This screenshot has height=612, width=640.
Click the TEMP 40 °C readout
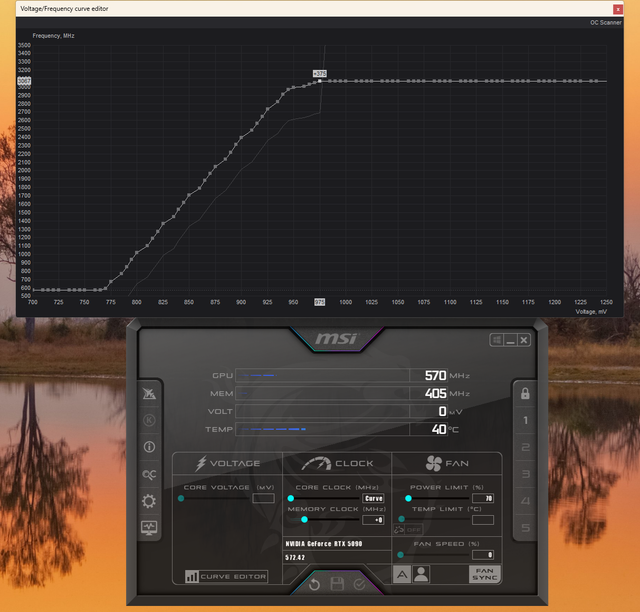(x=439, y=429)
